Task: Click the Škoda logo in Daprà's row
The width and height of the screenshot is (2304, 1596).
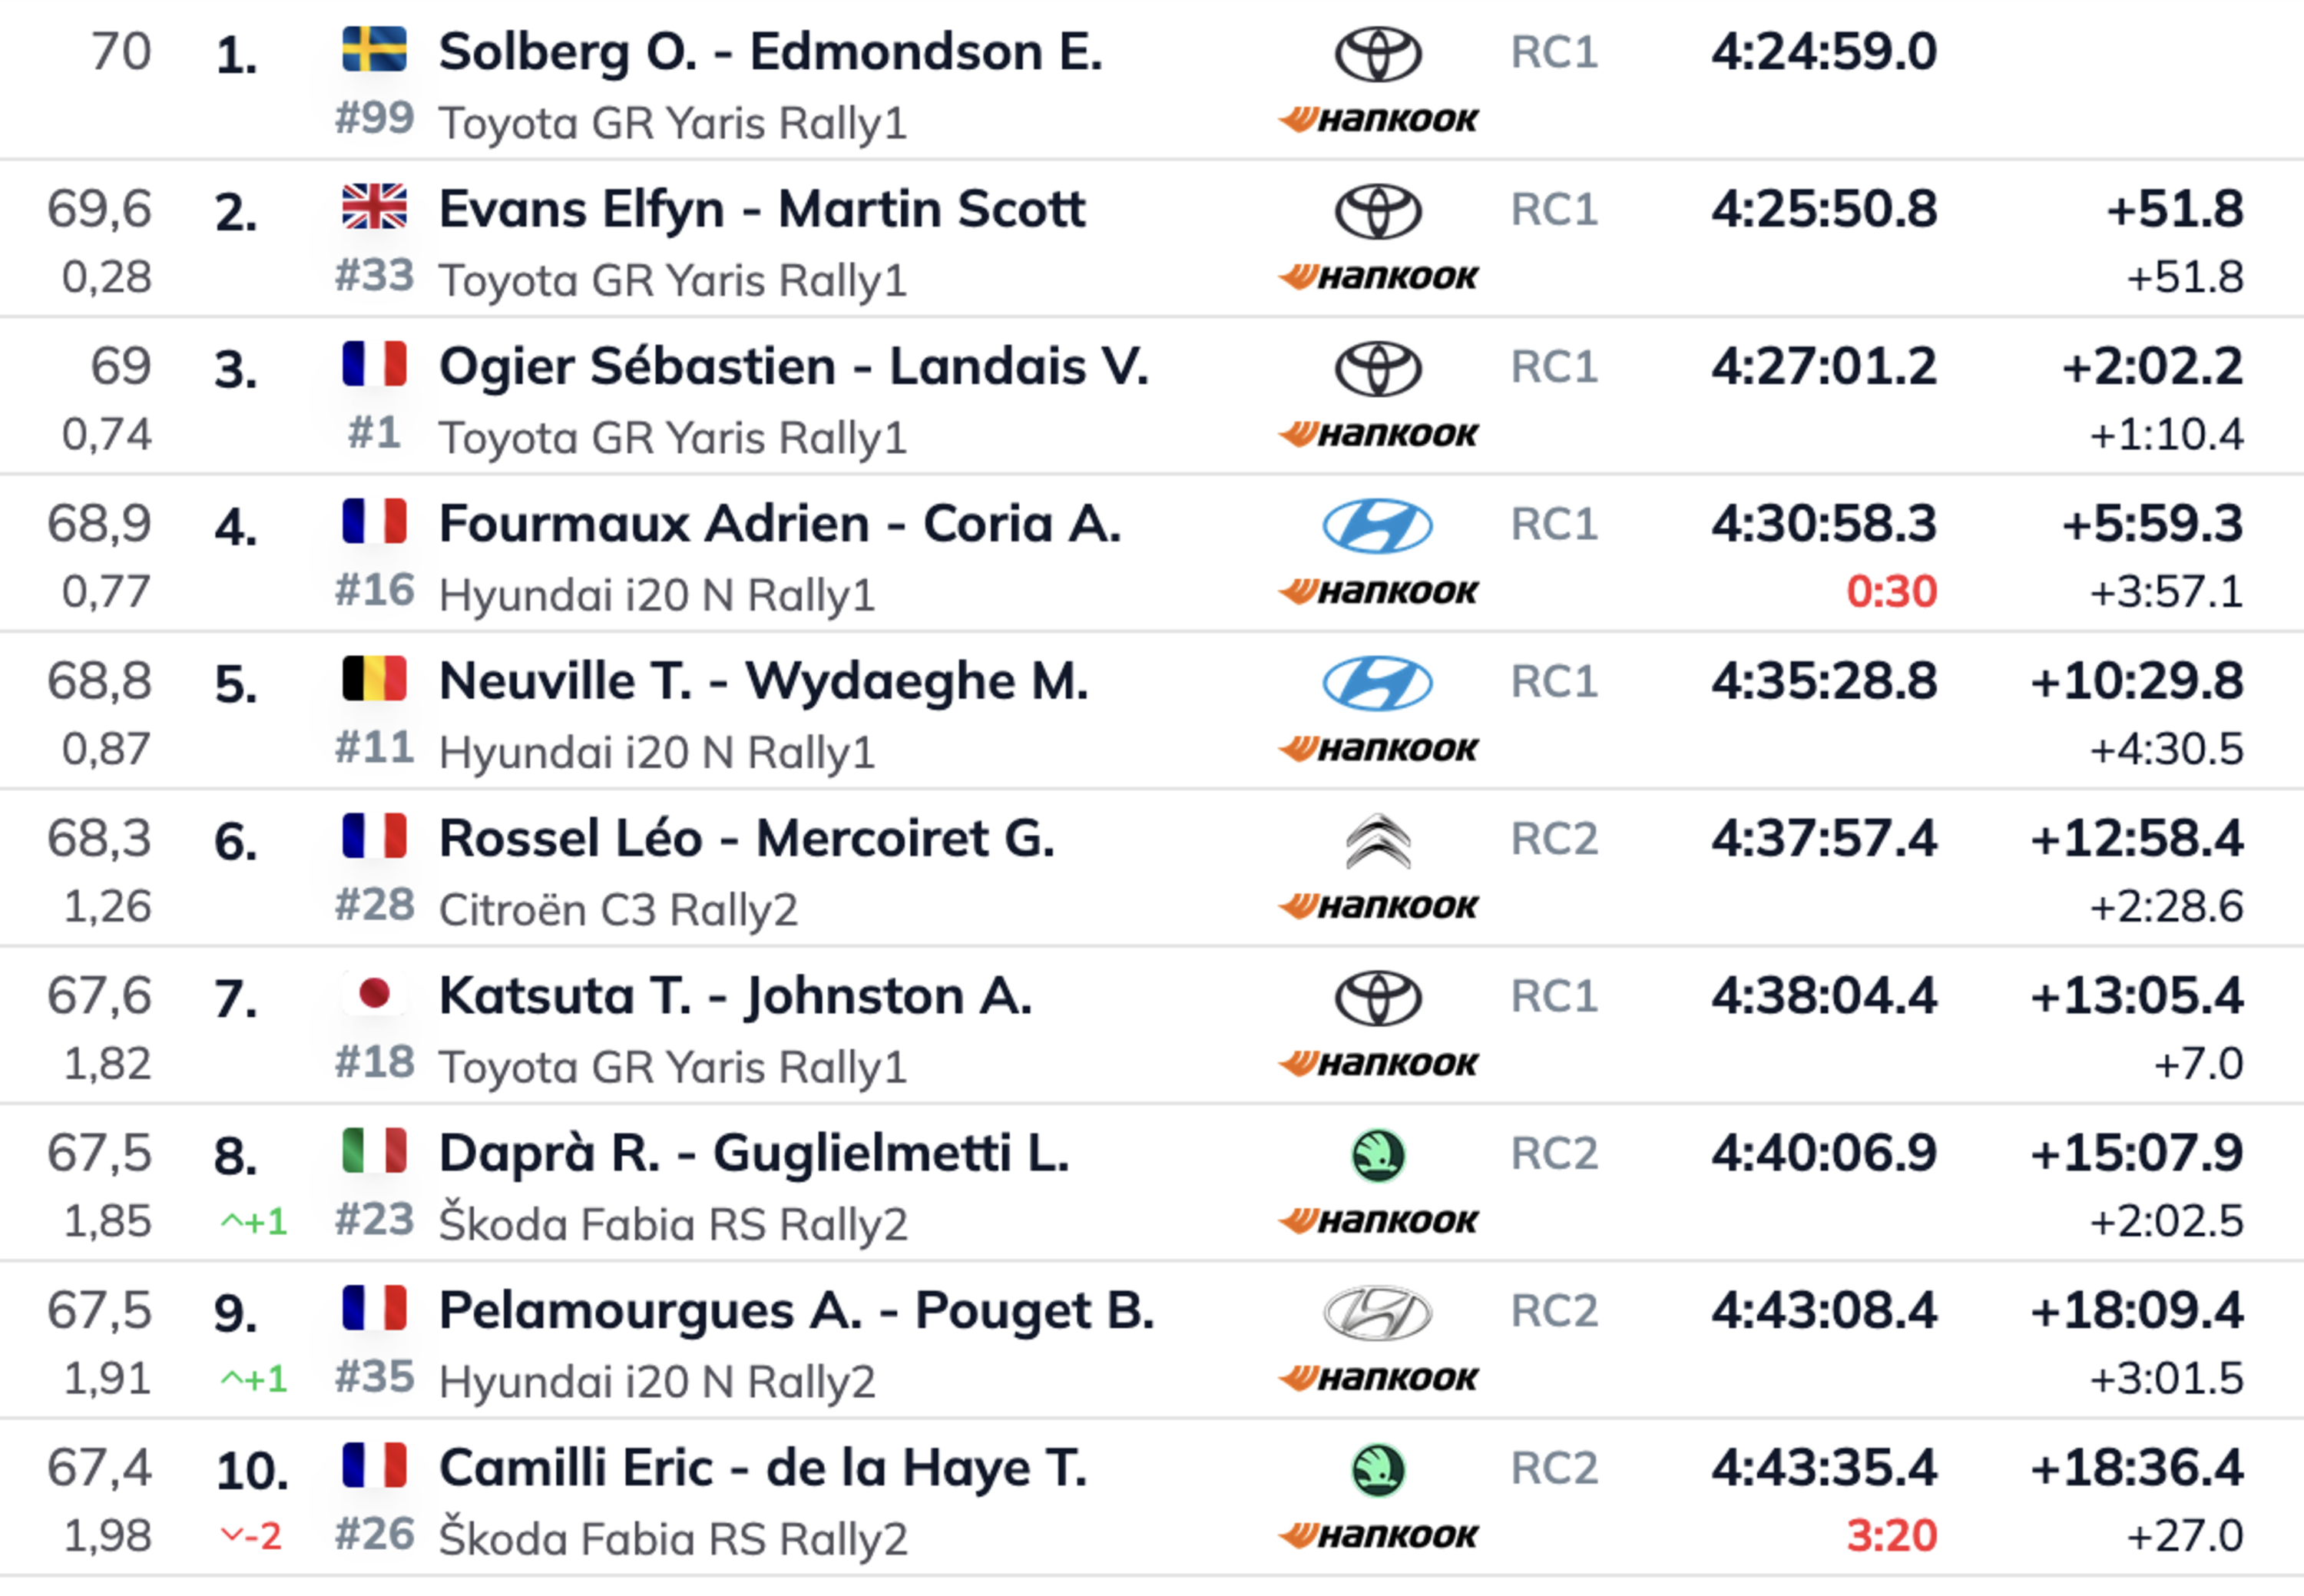Action: [x=1378, y=1156]
